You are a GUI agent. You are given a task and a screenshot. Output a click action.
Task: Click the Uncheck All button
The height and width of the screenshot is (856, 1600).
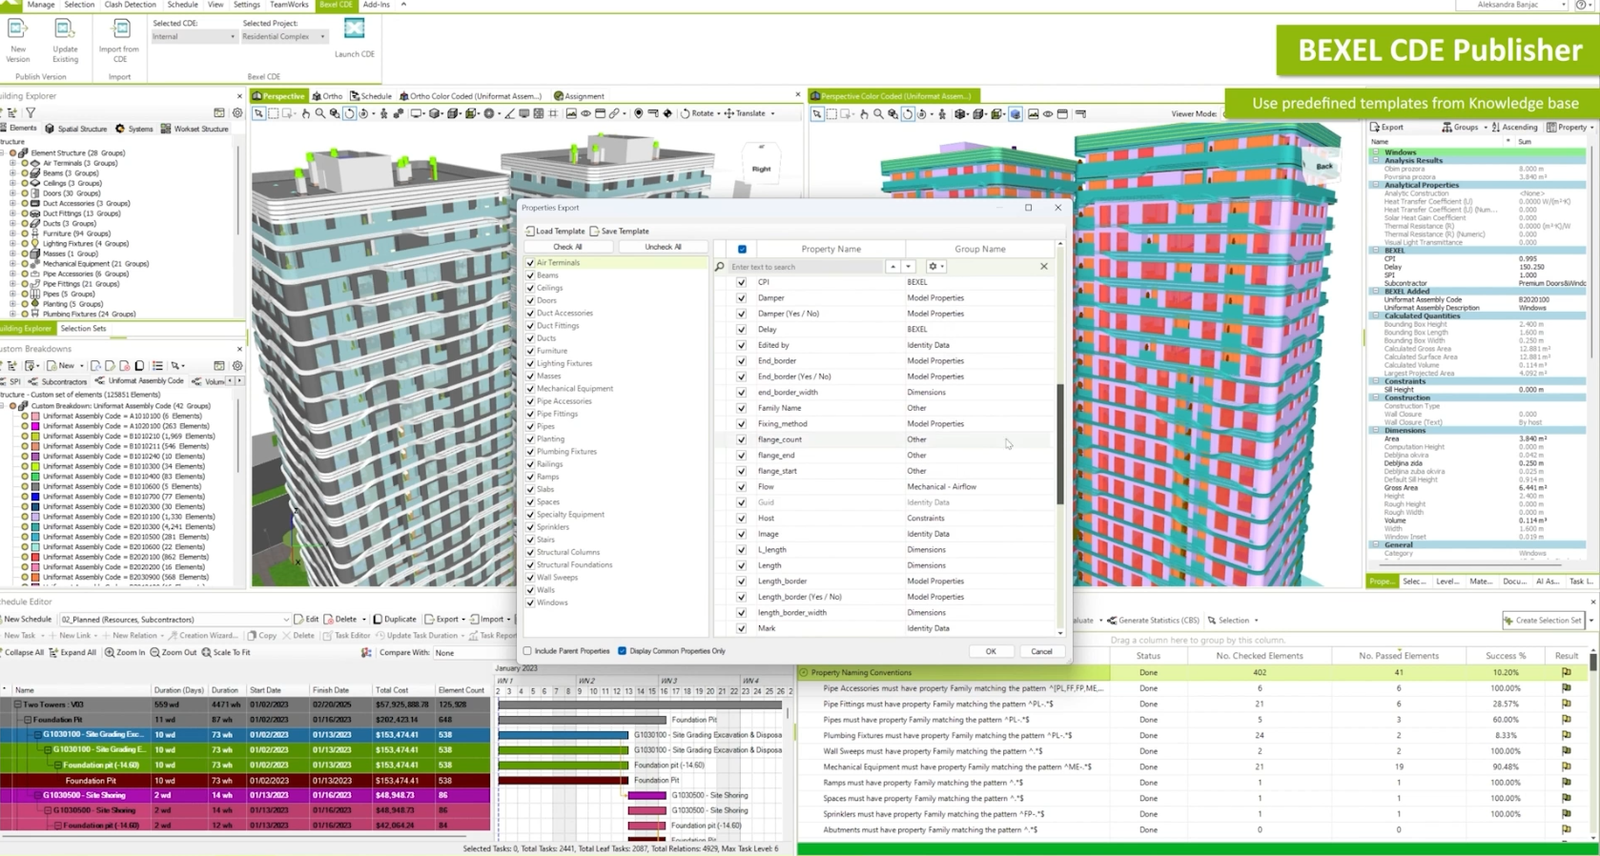[x=663, y=247]
